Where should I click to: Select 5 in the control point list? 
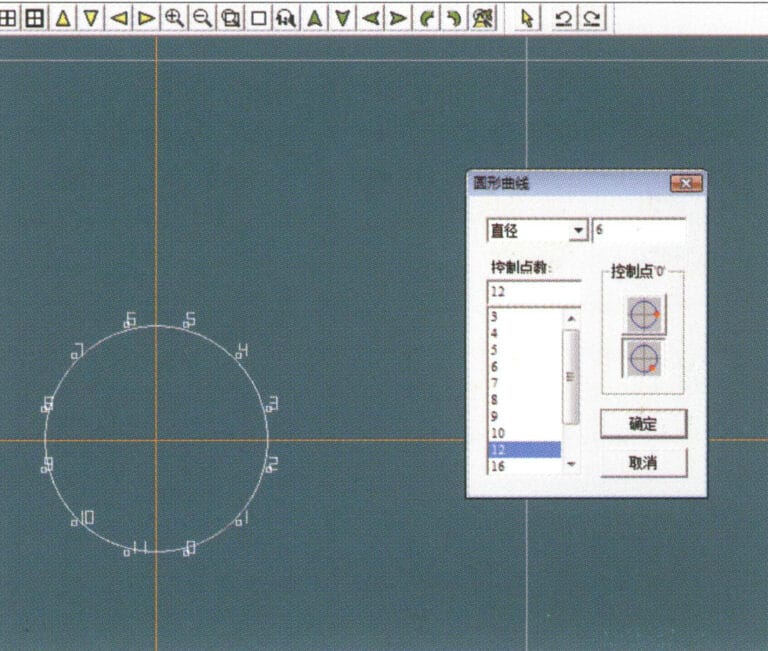coord(525,350)
